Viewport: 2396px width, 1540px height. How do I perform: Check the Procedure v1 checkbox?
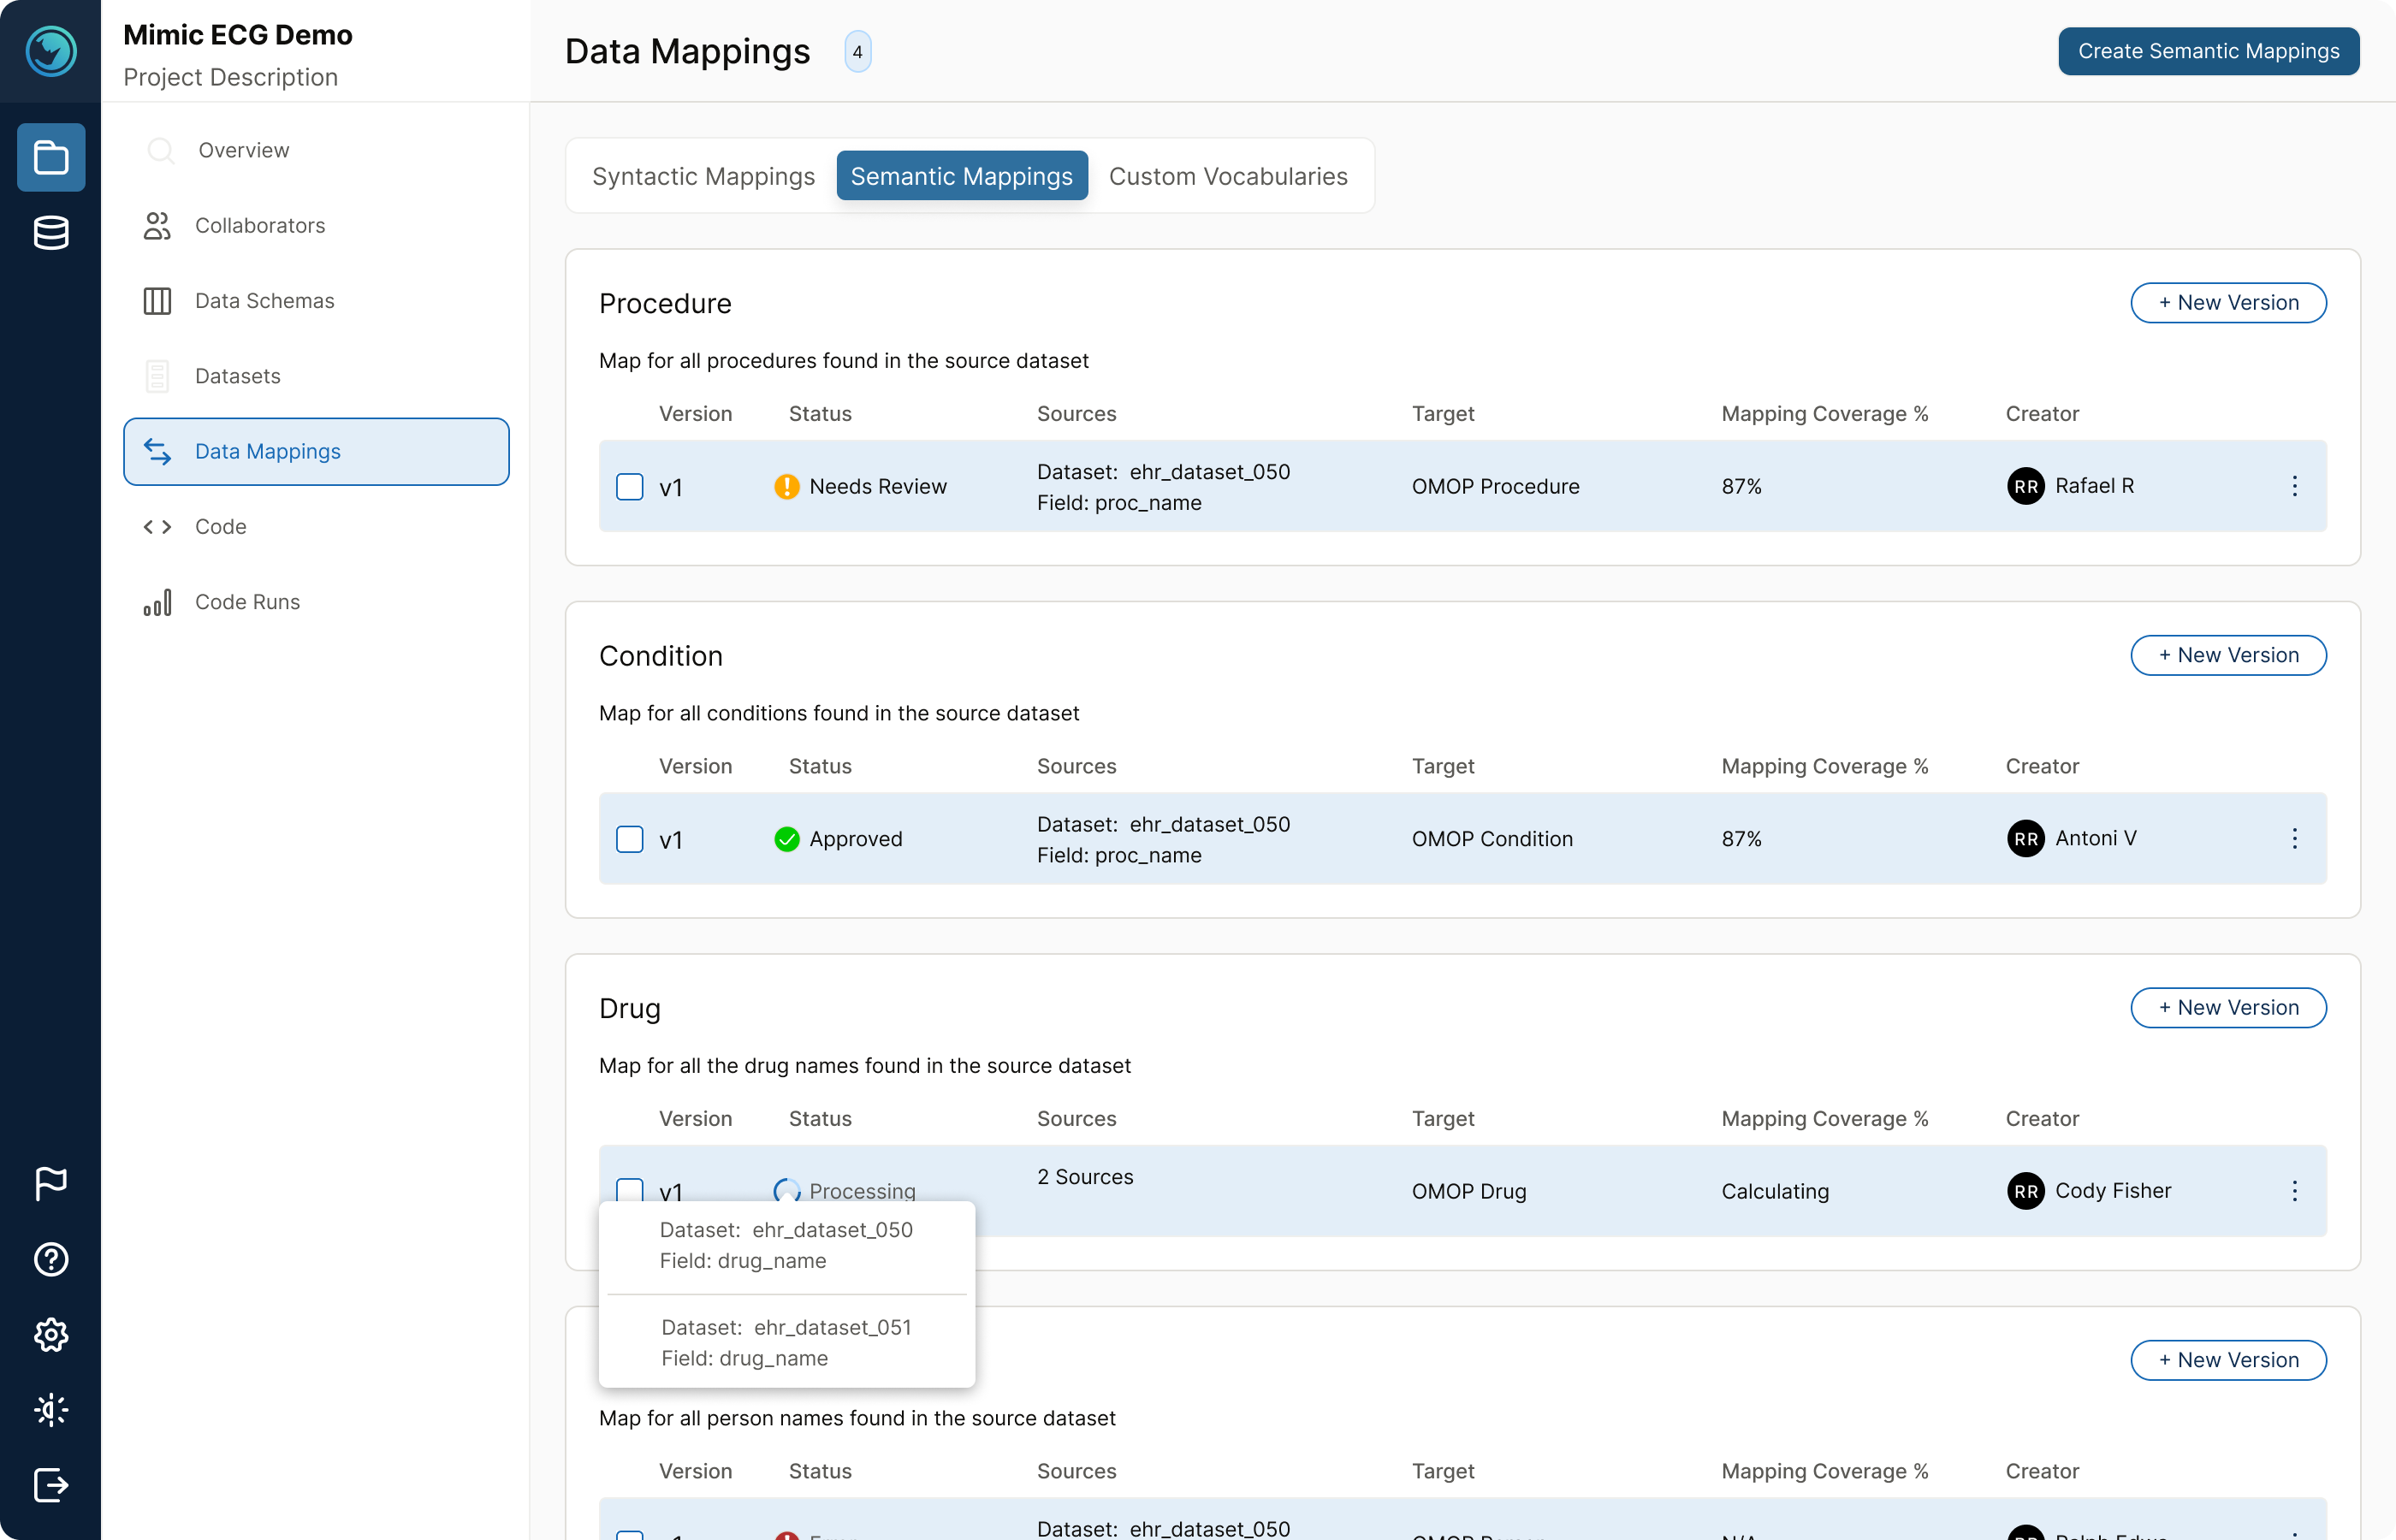(630, 487)
